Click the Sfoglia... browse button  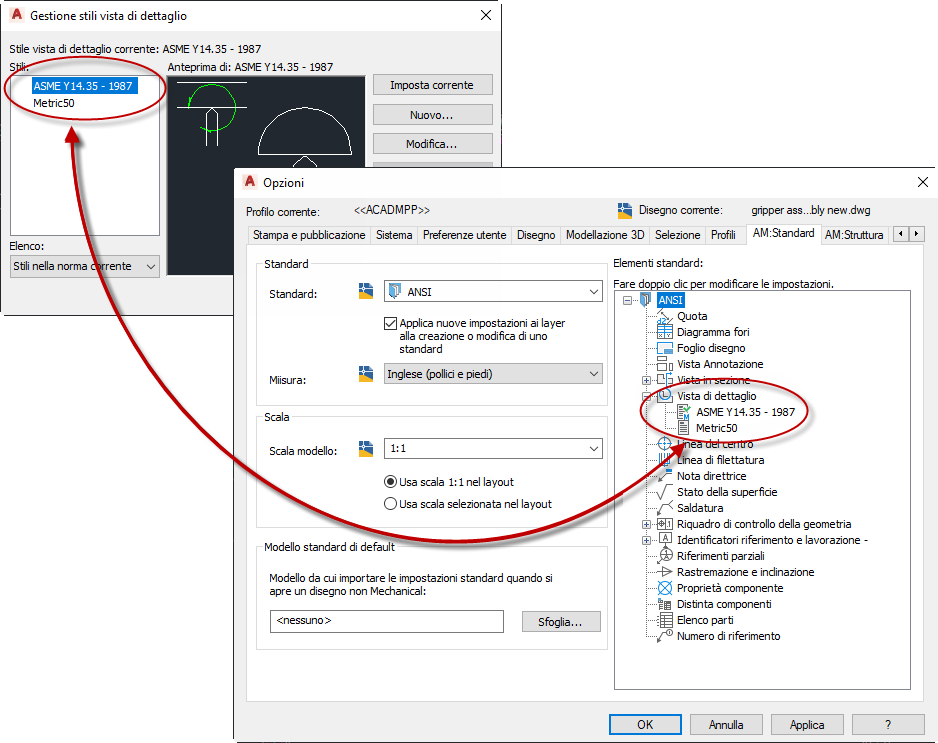click(x=561, y=622)
